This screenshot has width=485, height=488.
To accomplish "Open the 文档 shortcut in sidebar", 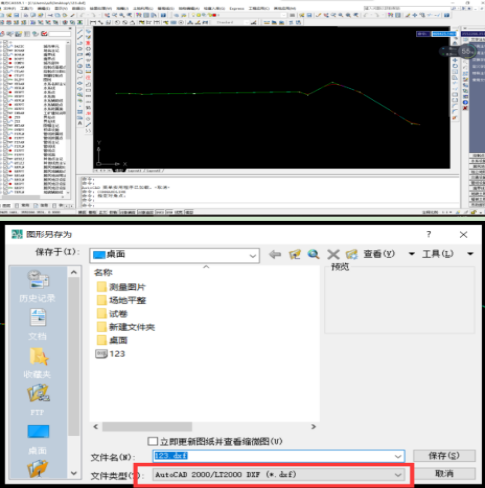I will point(38,324).
